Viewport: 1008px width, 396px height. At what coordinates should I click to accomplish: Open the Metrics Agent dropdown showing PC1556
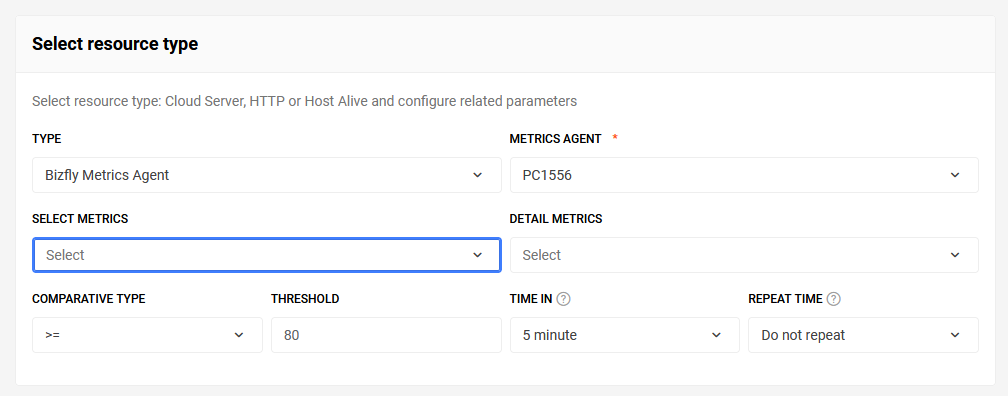(x=744, y=175)
